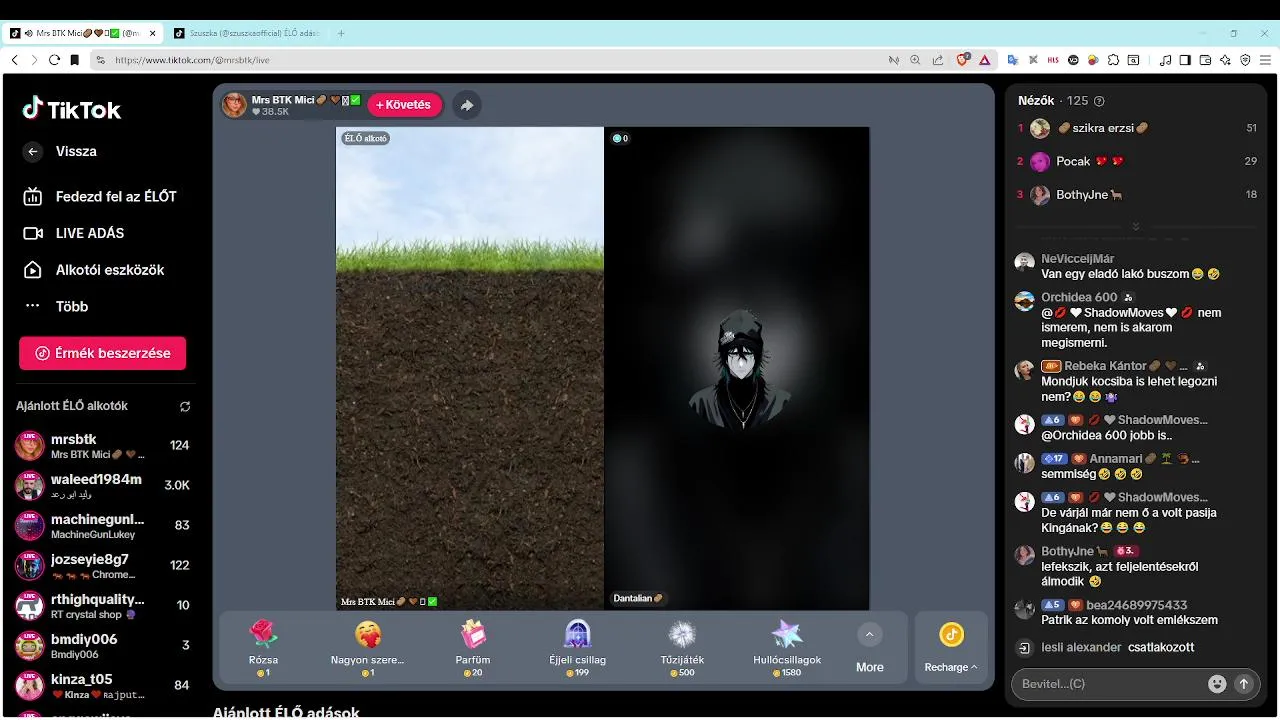Image resolution: width=1280 pixels, height=720 pixels.
Task: Send a Parfüm gift
Action: pos(473,648)
